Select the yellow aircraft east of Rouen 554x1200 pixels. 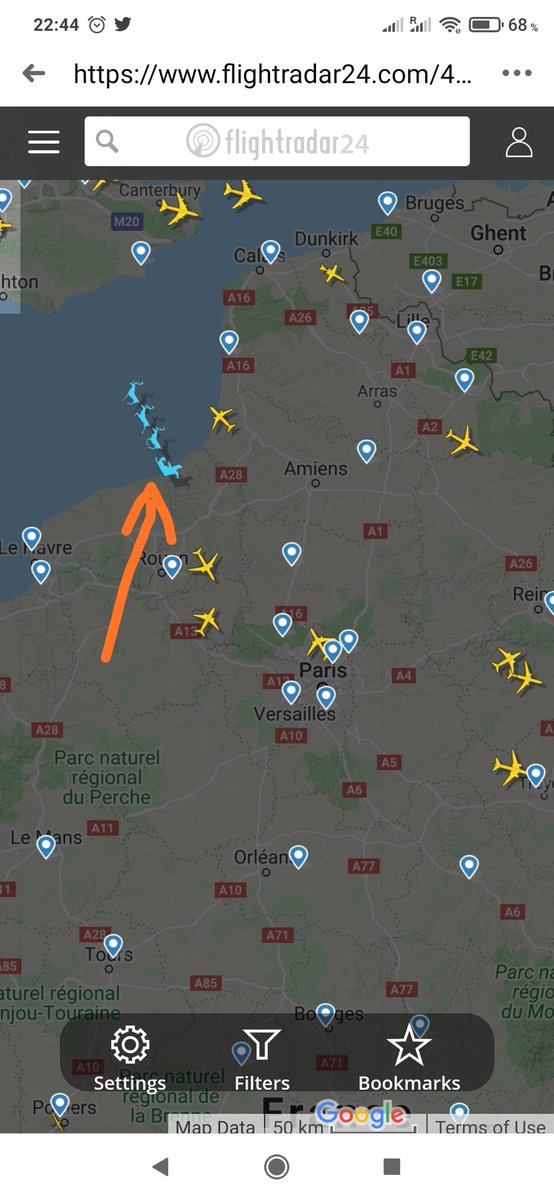pos(204,565)
